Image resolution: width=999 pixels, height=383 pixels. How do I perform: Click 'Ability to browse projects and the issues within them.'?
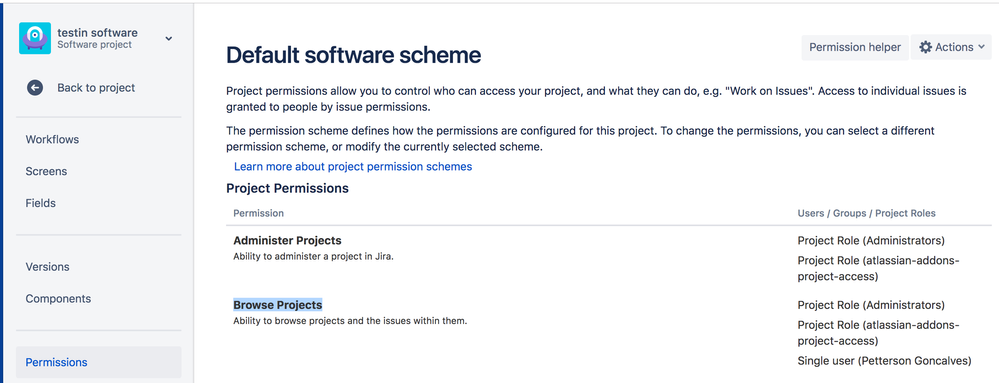click(350, 321)
